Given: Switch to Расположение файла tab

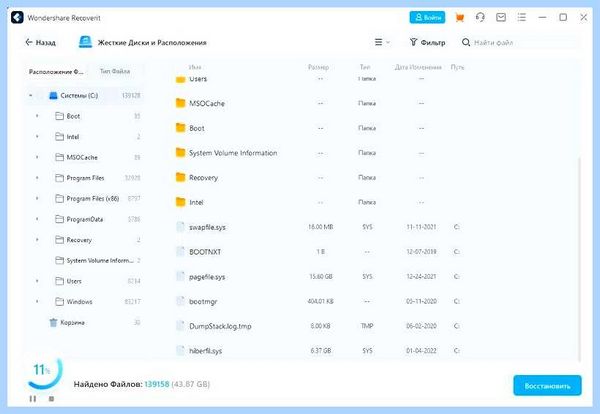Looking at the screenshot, I should [x=56, y=72].
